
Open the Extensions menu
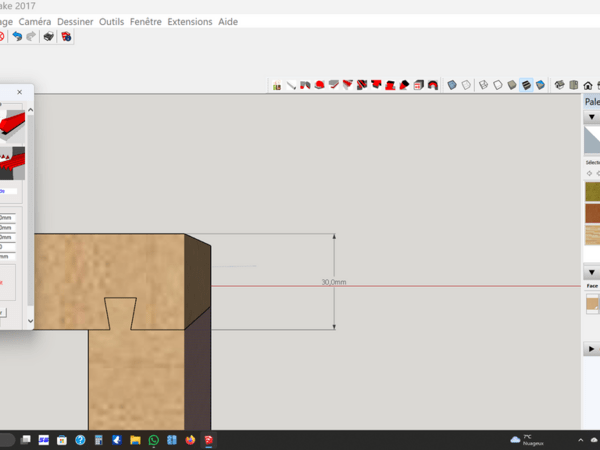(189, 21)
